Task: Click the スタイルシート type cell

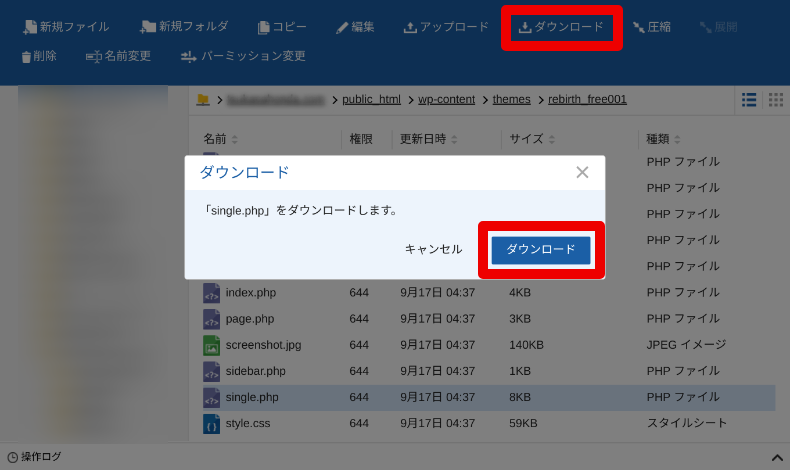Action: (x=687, y=424)
